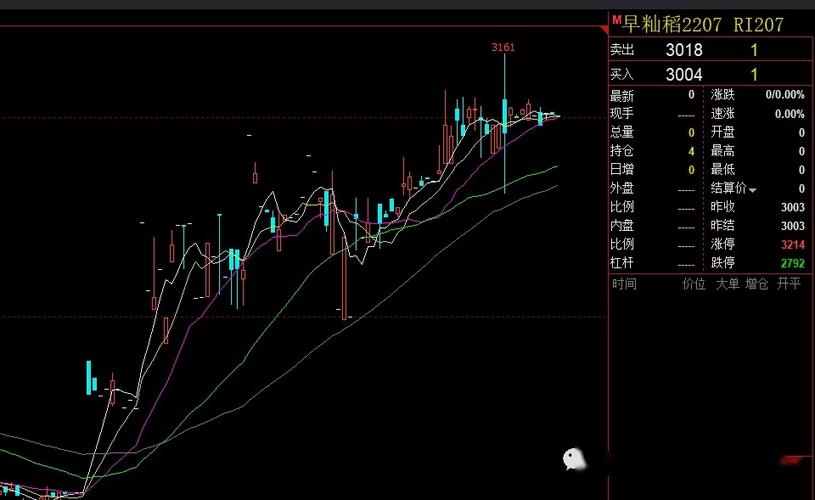Click the 涨跌 change value 0/0.00%
The width and height of the screenshot is (815, 500).
[x=785, y=95]
